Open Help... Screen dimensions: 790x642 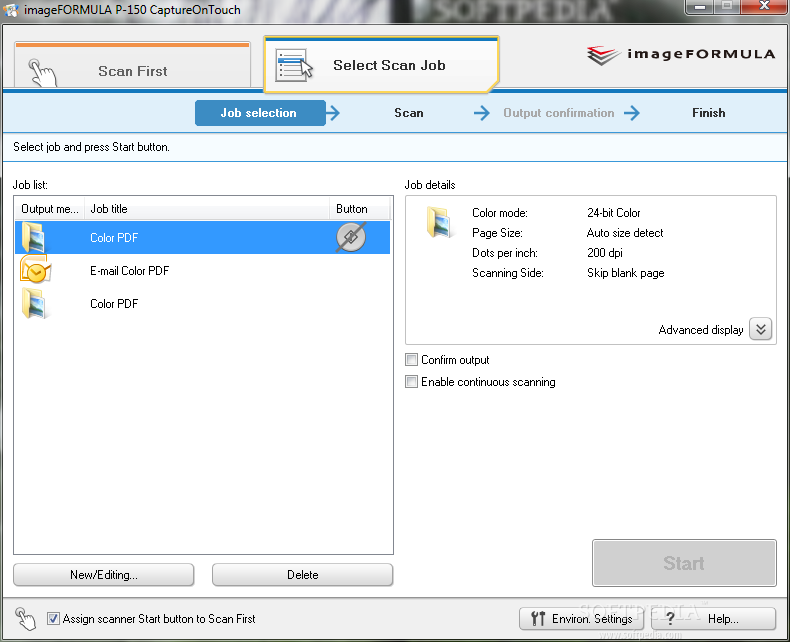click(x=713, y=619)
